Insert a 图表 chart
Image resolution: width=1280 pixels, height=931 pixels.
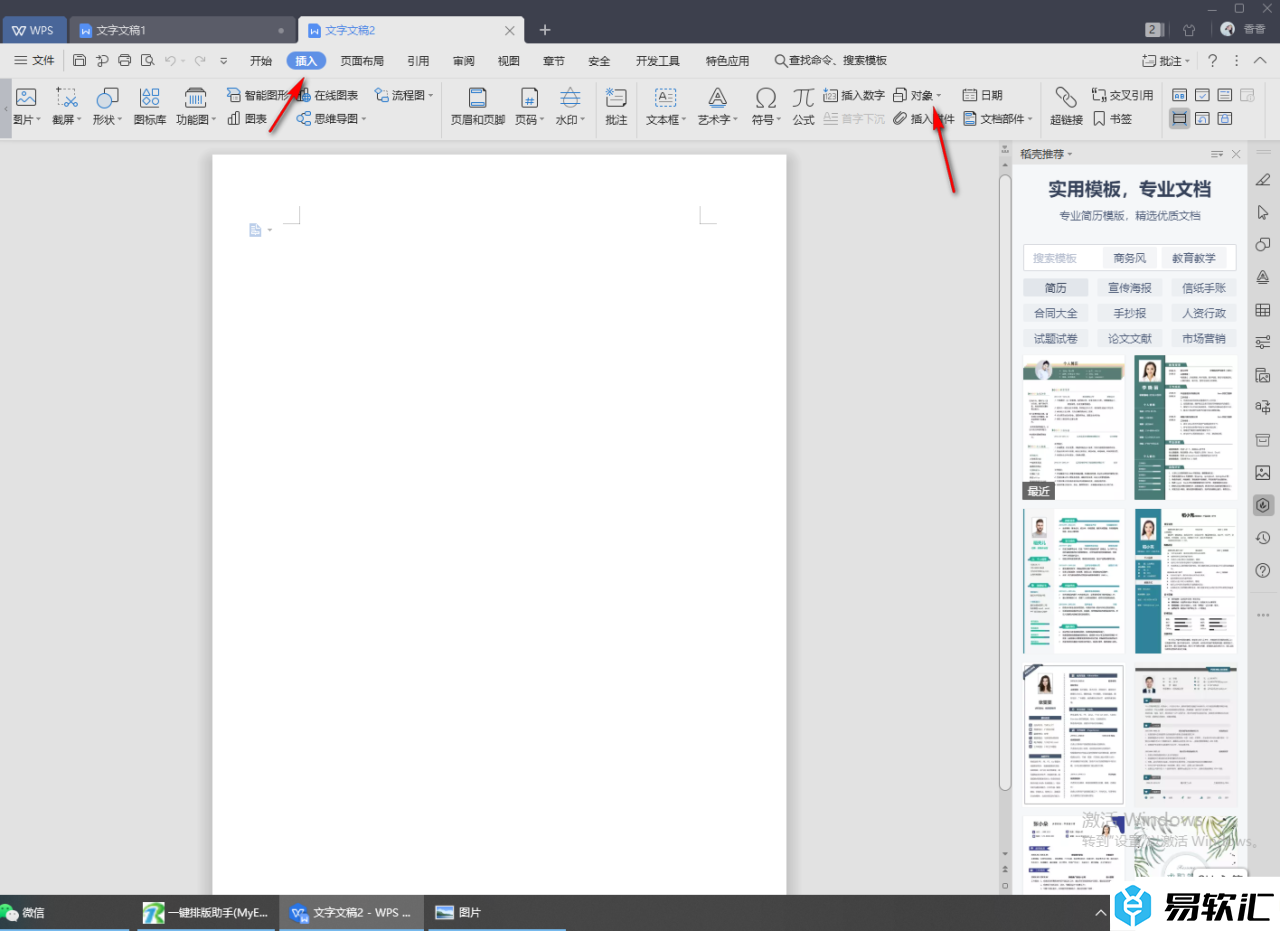coord(247,119)
